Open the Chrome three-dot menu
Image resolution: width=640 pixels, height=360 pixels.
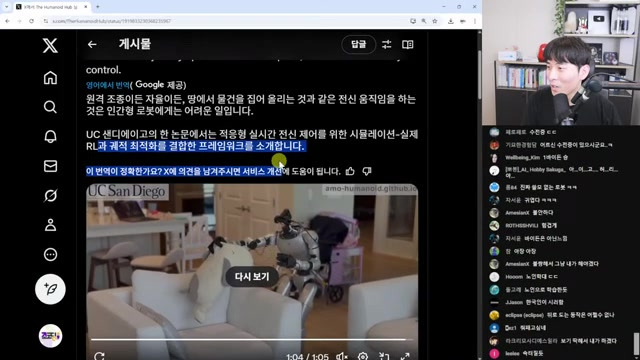pyautogui.click(x=475, y=21)
